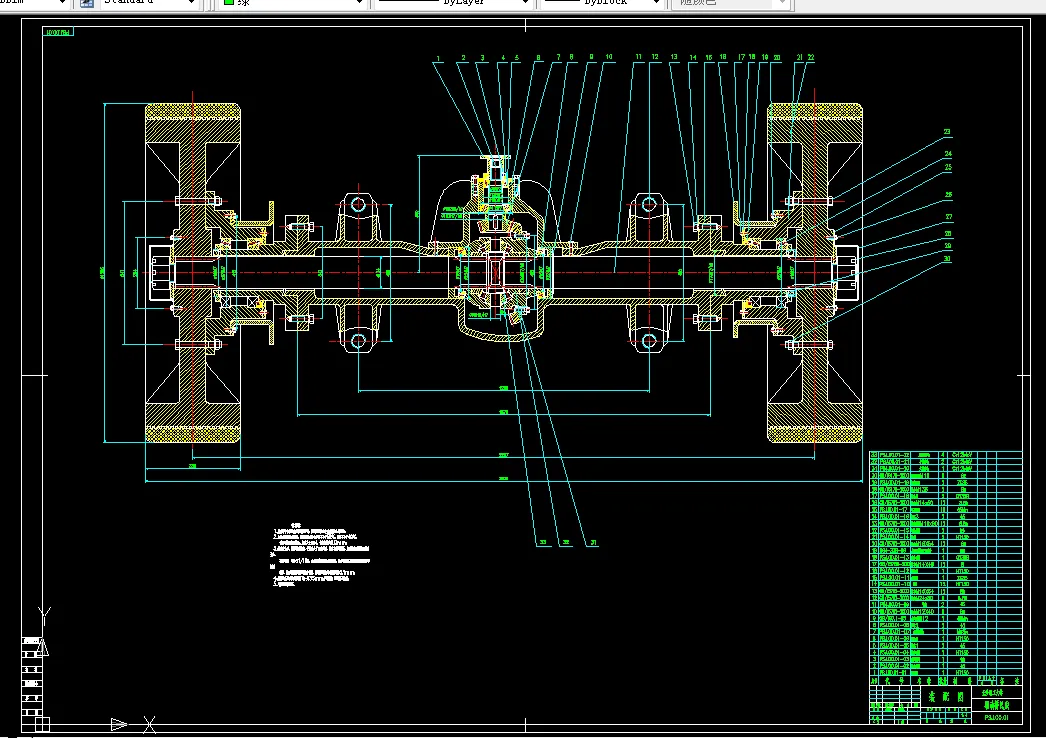This screenshot has width=1046, height=738.
Task: Select part balloon number 23
Action: [x=946, y=131]
